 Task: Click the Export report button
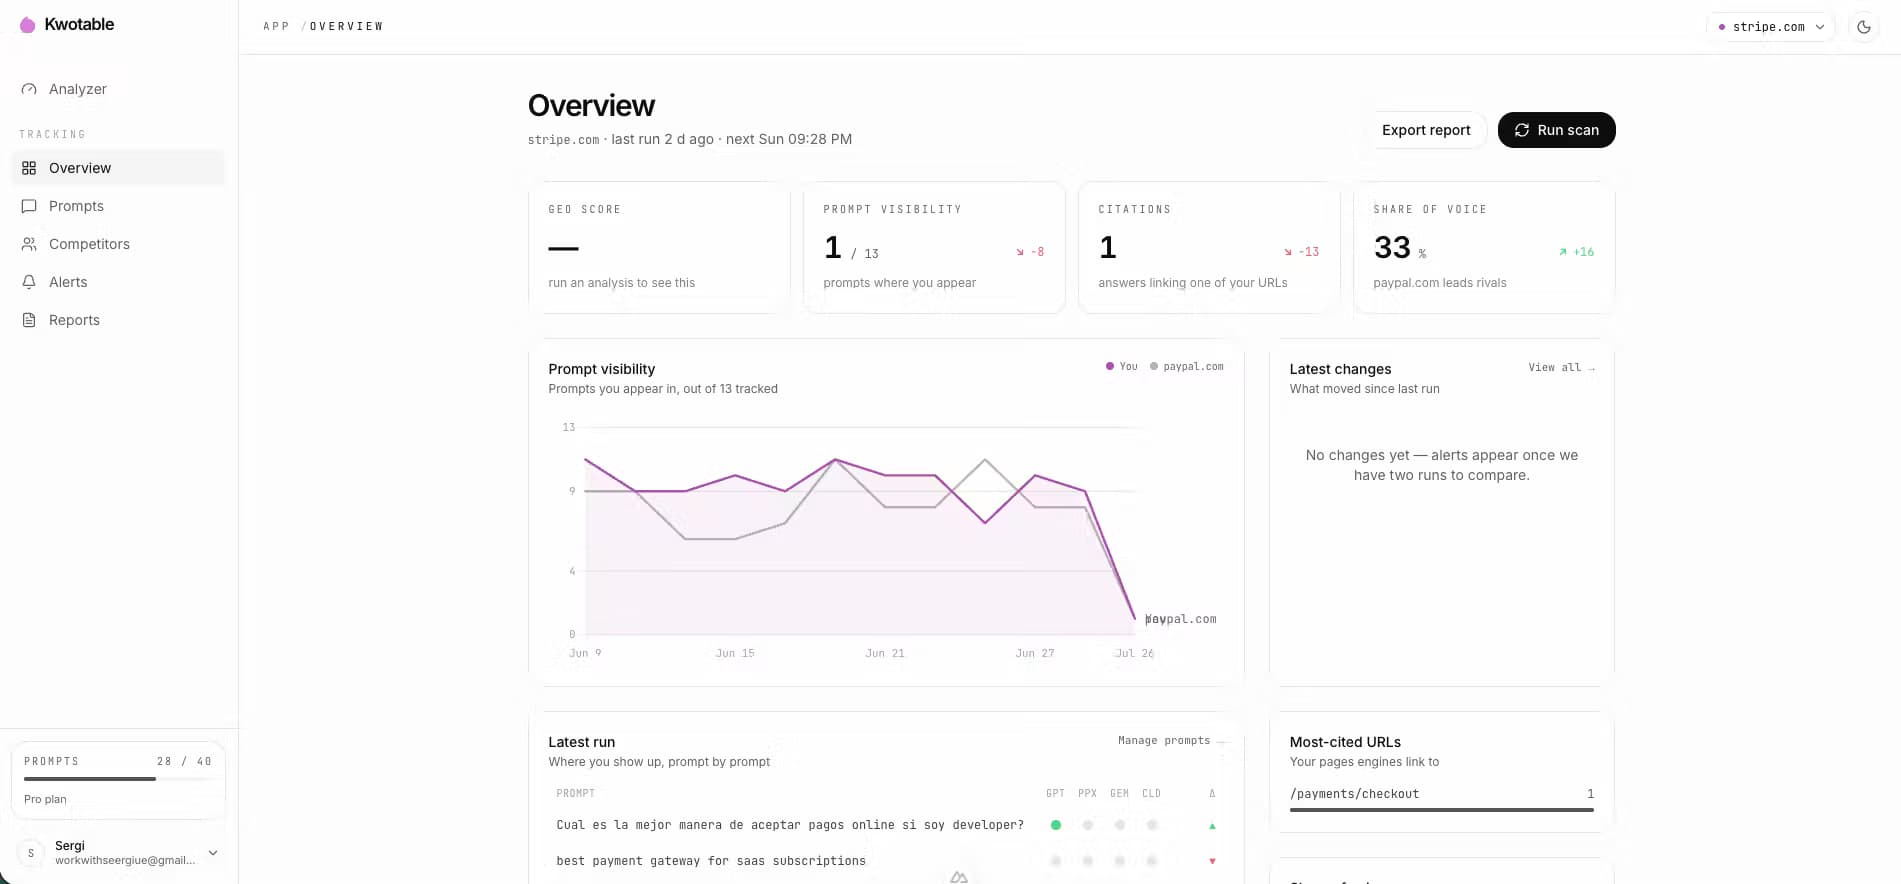click(1426, 130)
